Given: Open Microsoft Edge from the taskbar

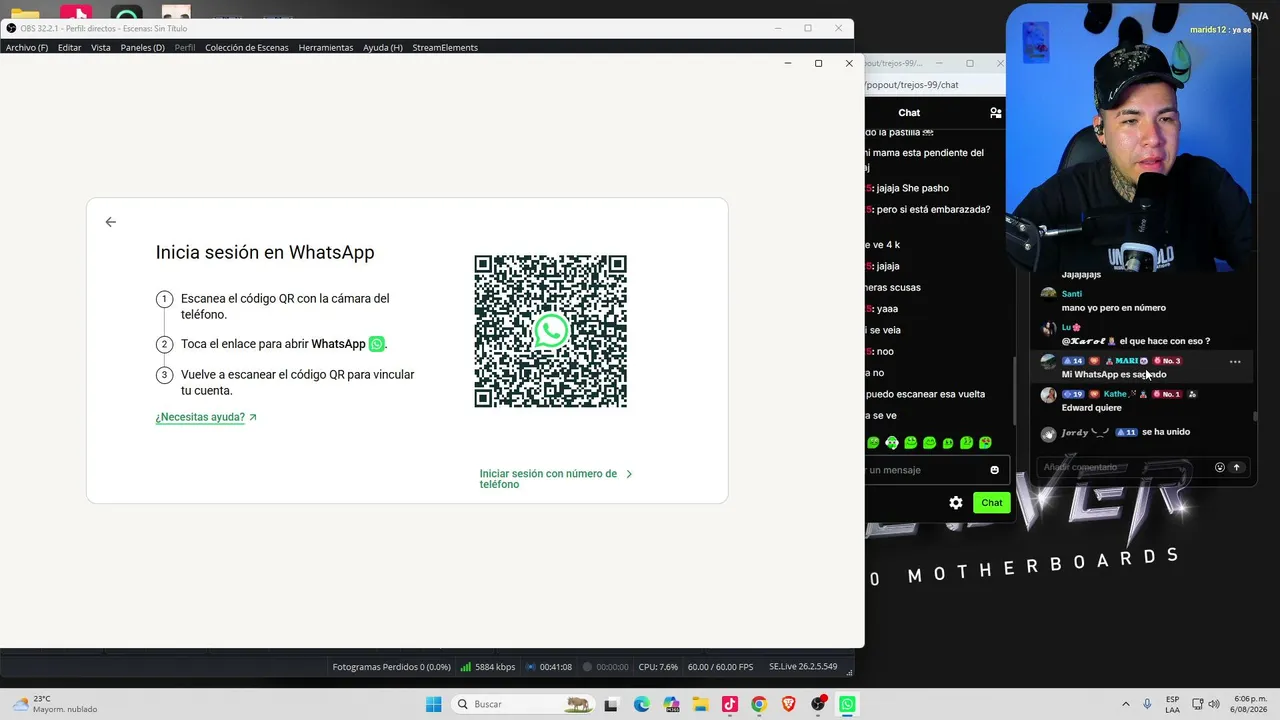Looking at the screenshot, I should (641, 704).
